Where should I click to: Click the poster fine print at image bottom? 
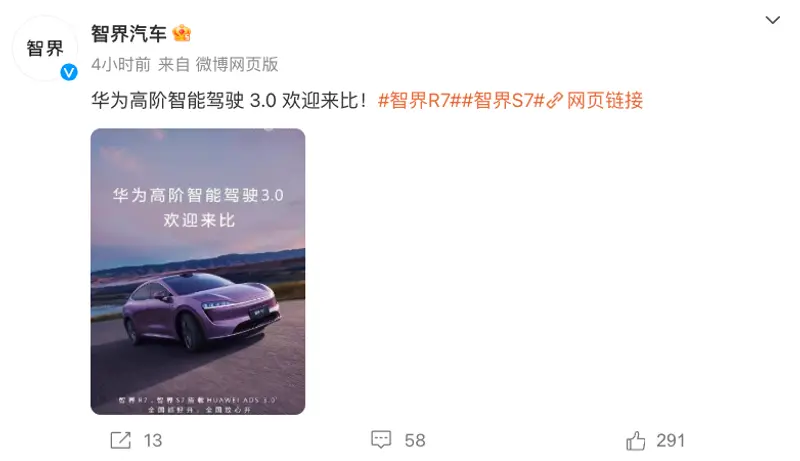(x=198, y=405)
